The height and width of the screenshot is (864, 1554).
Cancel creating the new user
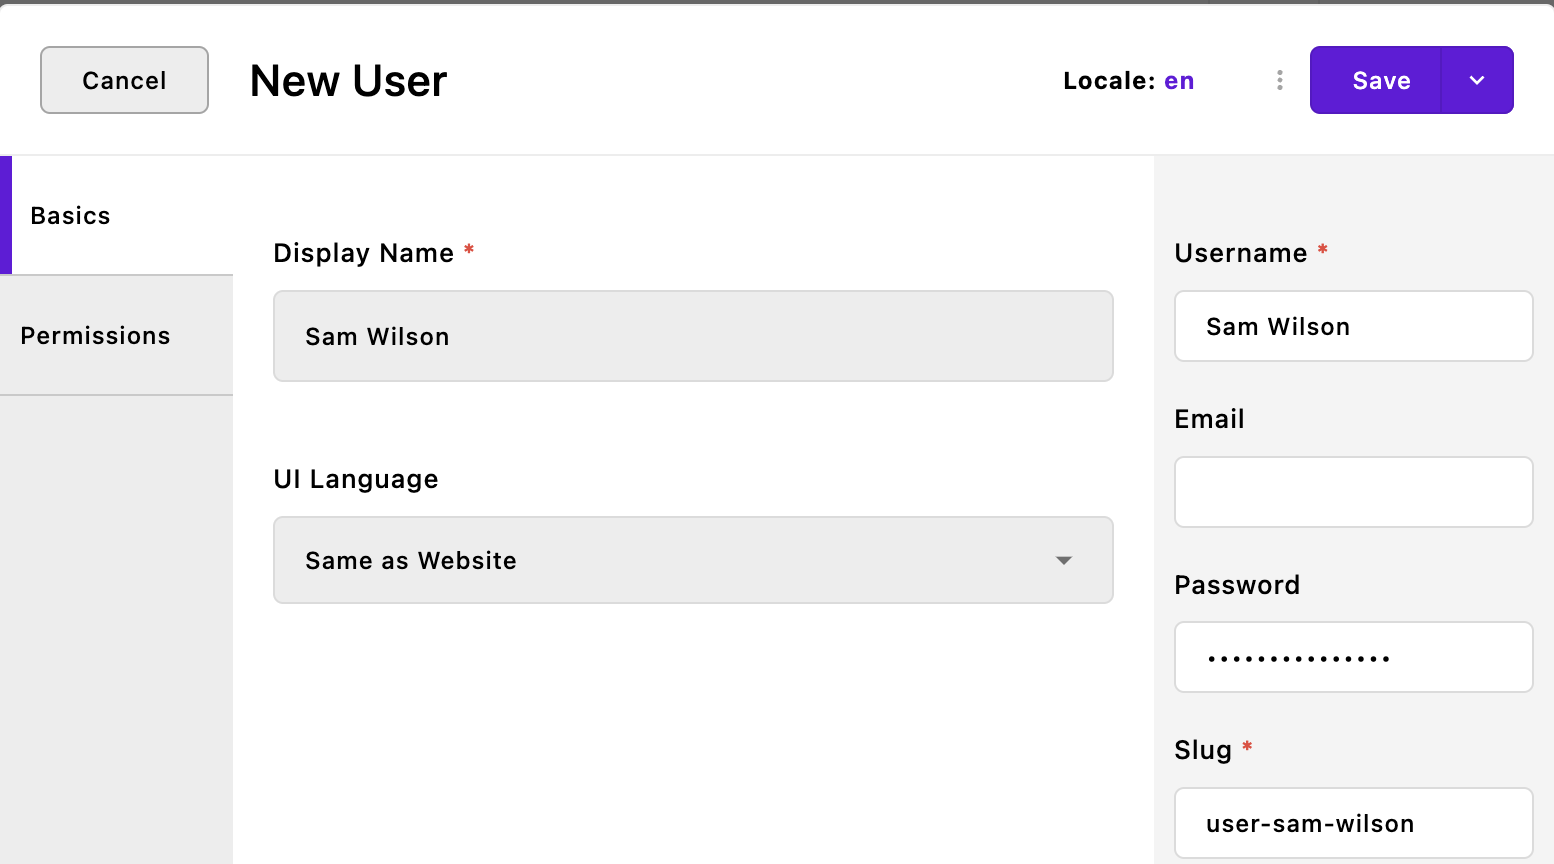pyautogui.click(x=124, y=80)
